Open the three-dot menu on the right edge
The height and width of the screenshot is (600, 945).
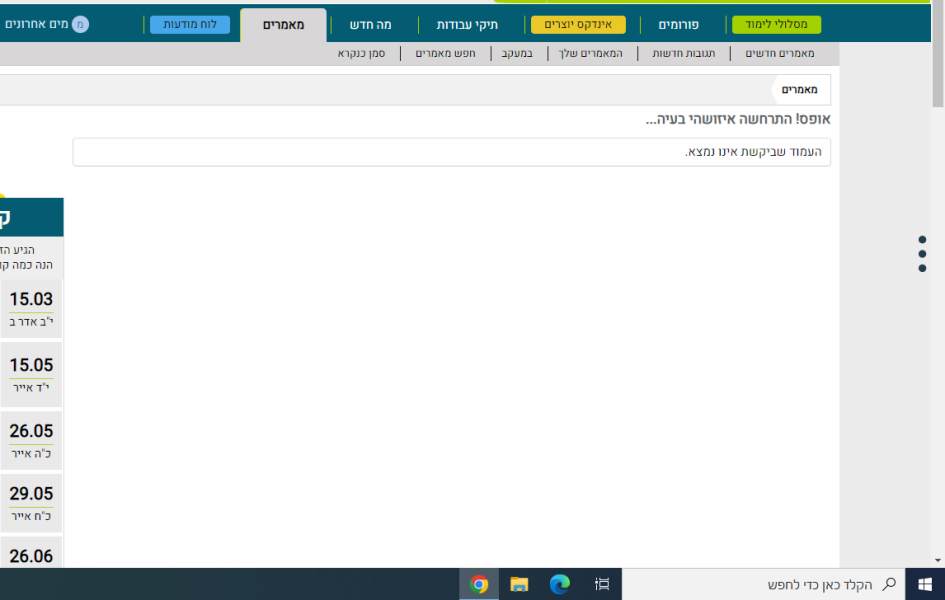(x=921, y=253)
